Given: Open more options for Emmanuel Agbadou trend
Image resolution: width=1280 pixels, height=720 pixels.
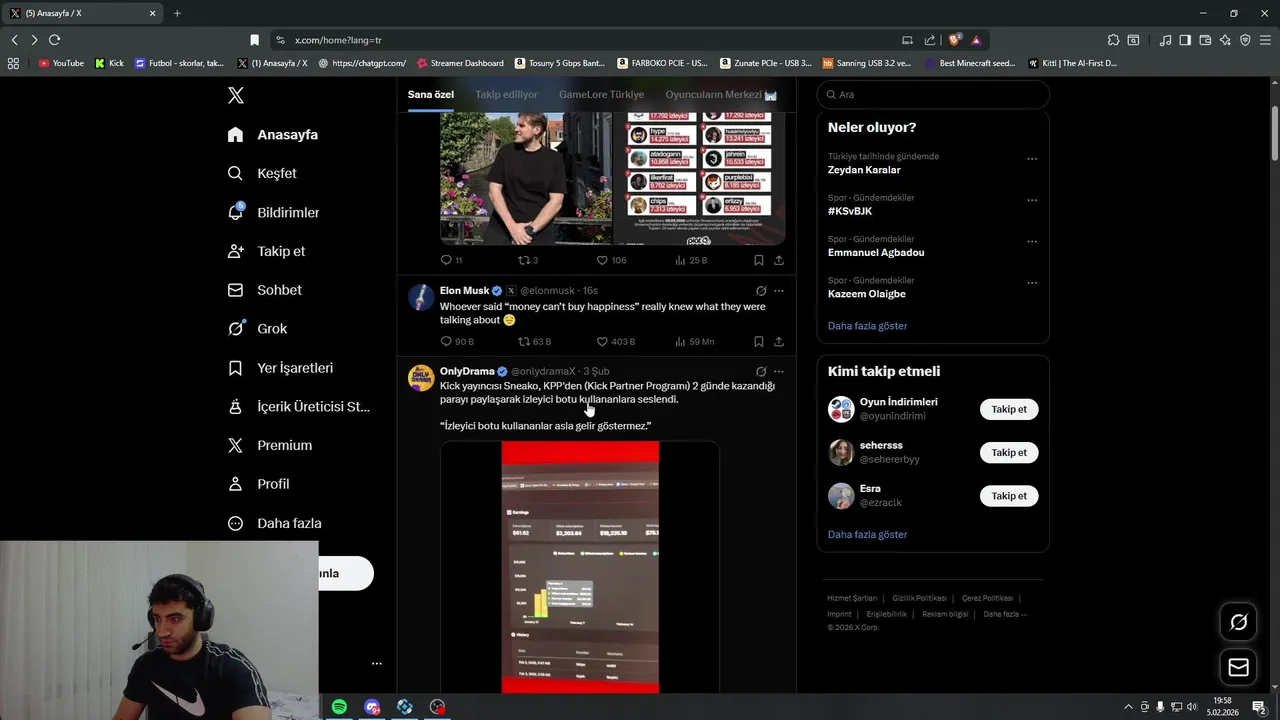Looking at the screenshot, I should (x=1032, y=242).
